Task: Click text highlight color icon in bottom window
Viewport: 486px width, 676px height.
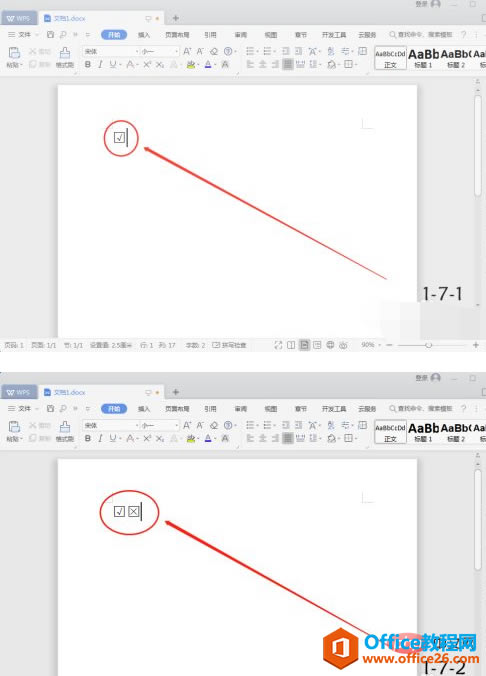Action: (x=191, y=438)
